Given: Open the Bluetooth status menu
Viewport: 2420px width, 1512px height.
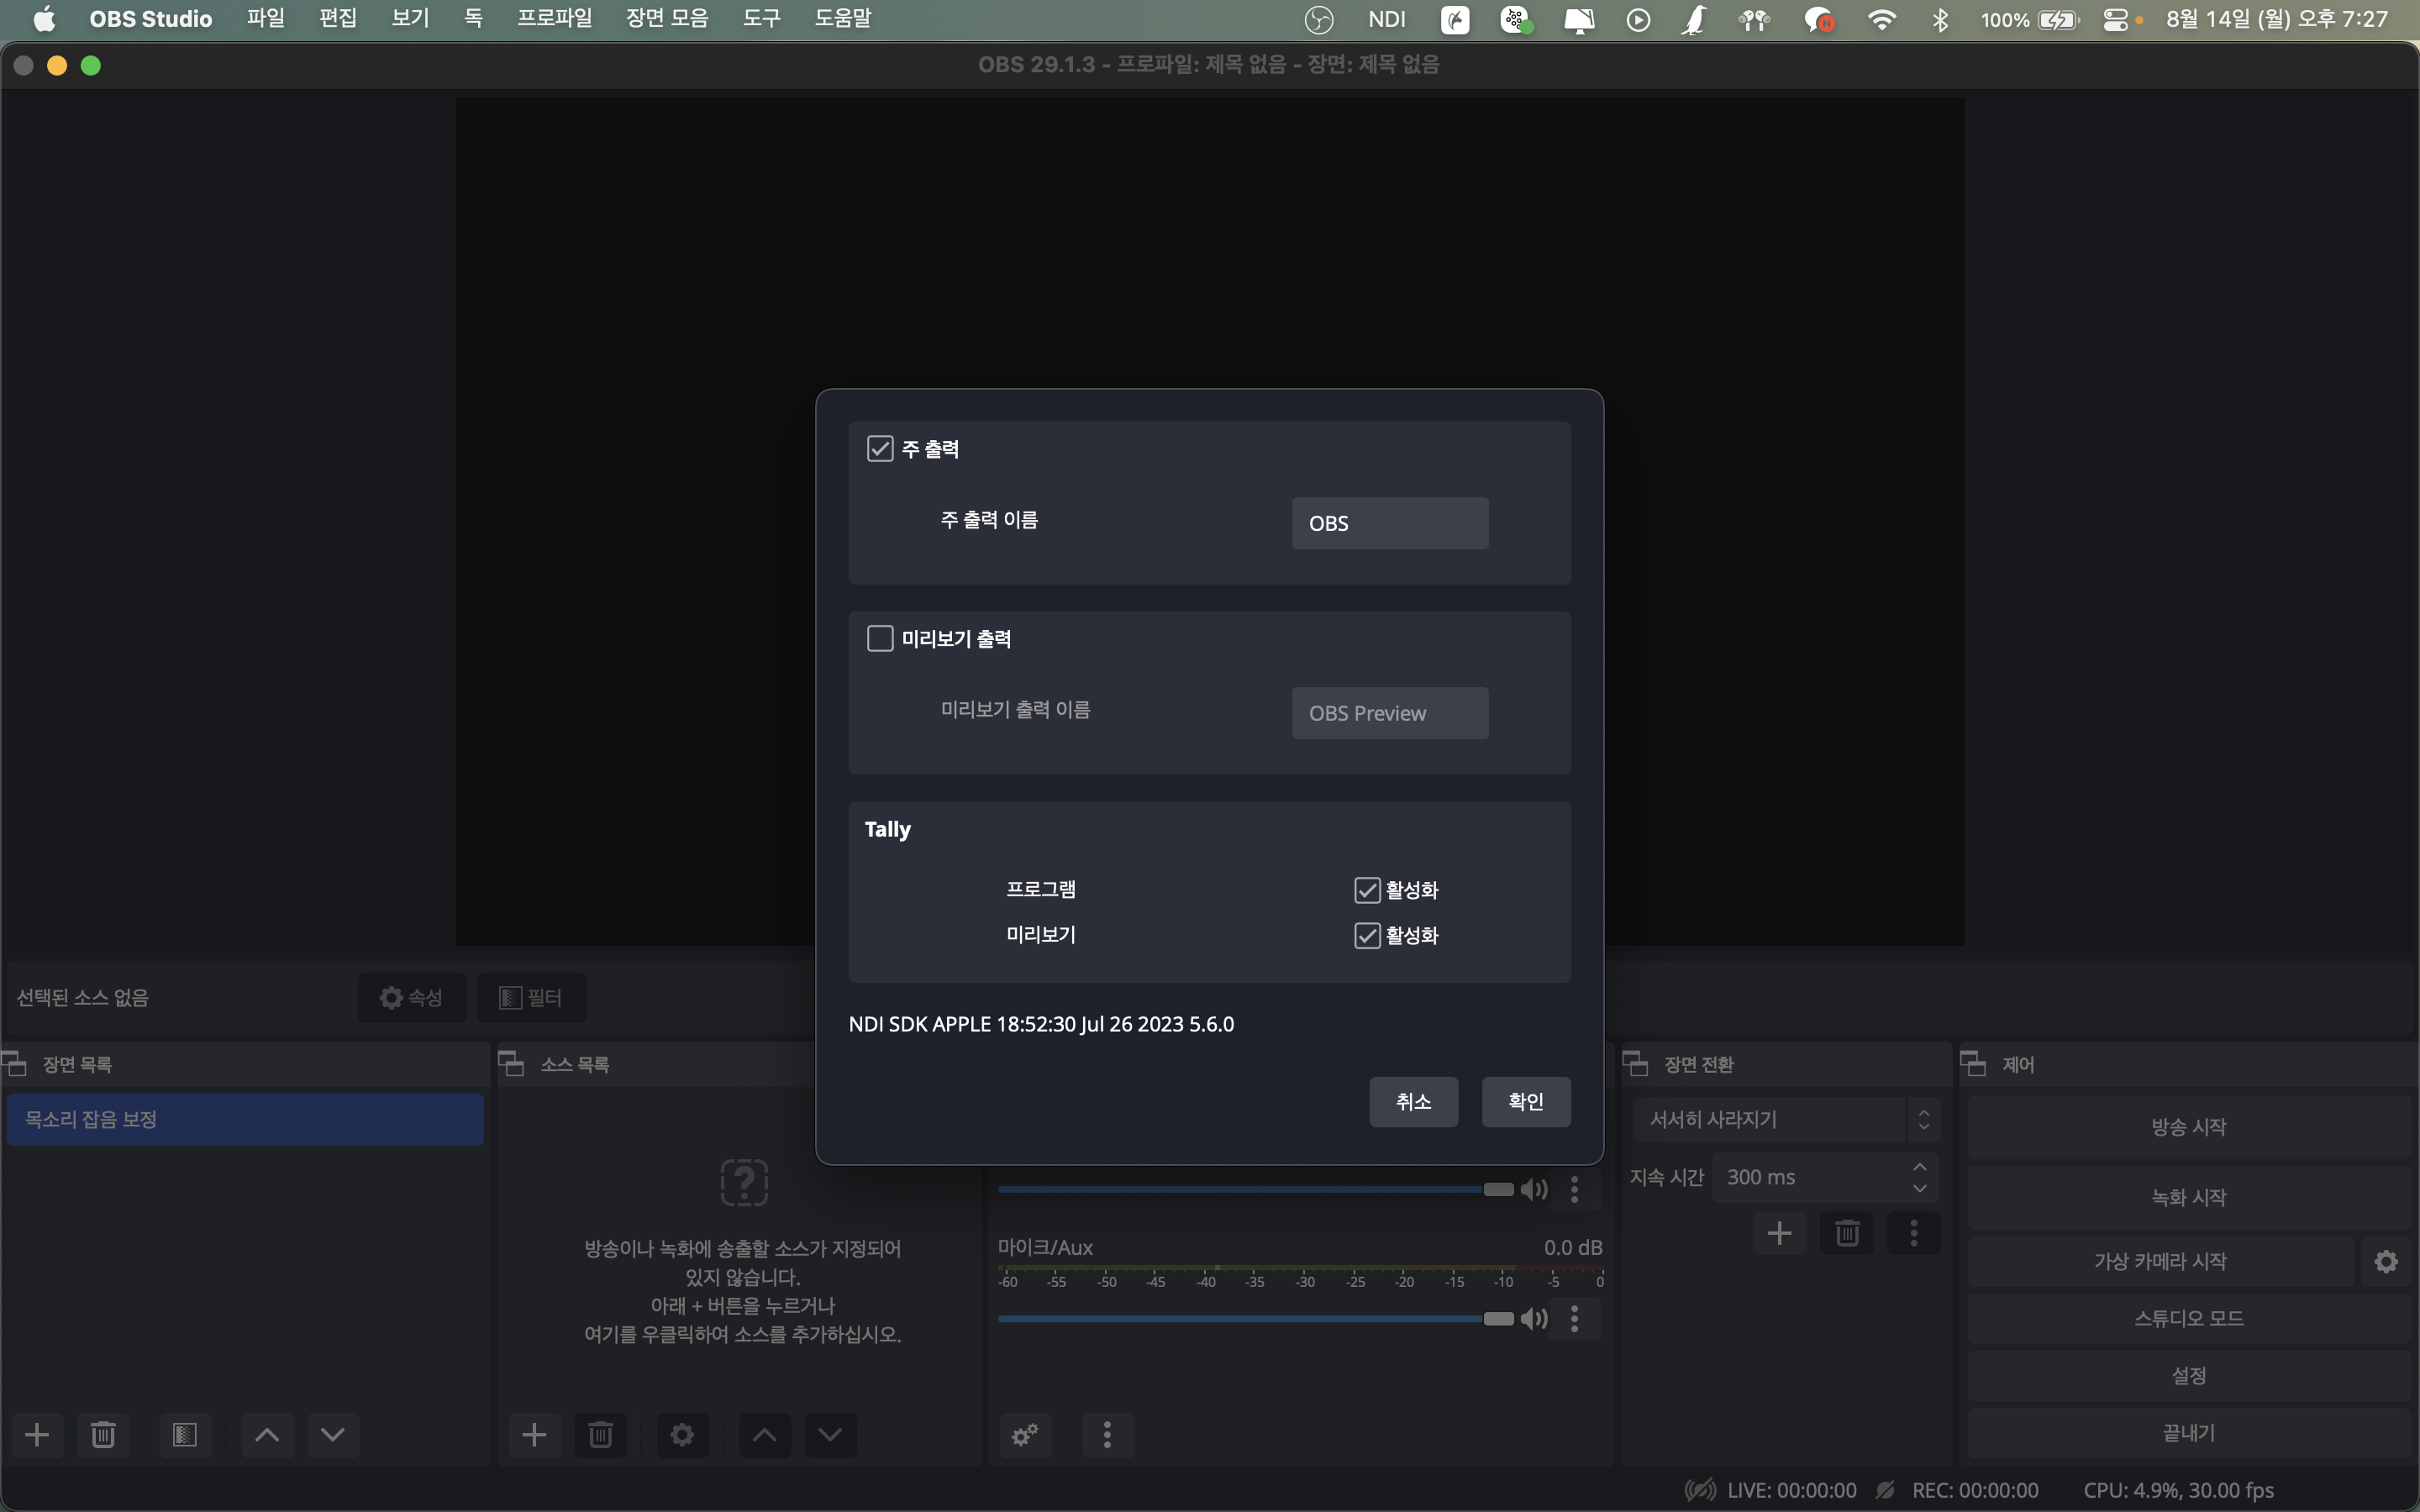Looking at the screenshot, I should (1941, 19).
